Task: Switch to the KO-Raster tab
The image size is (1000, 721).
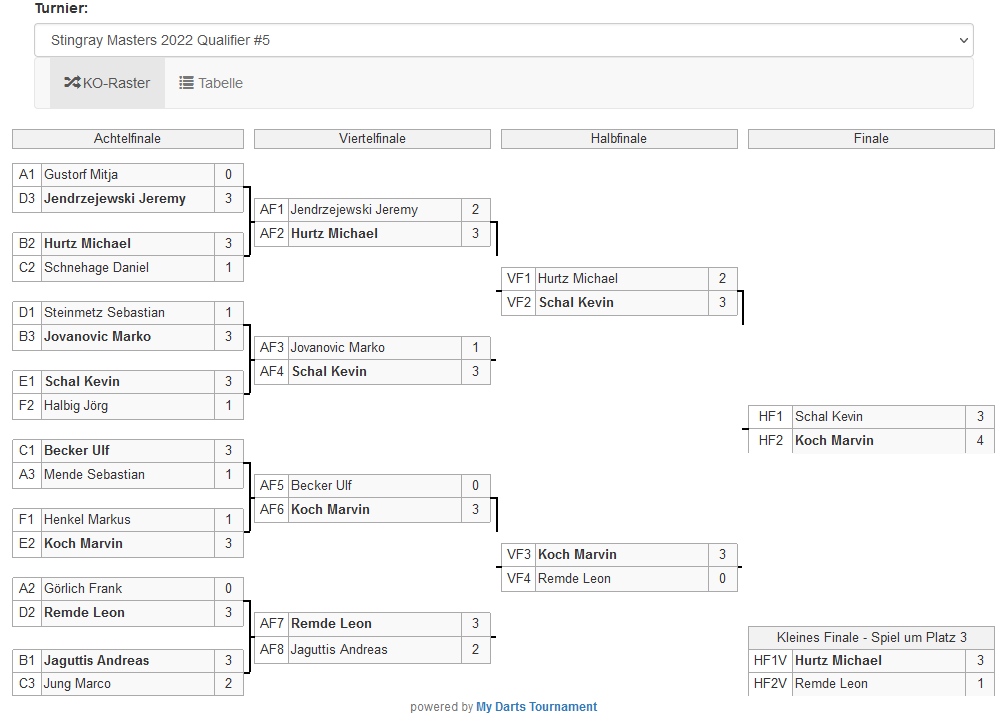Action: pyautogui.click(x=107, y=83)
